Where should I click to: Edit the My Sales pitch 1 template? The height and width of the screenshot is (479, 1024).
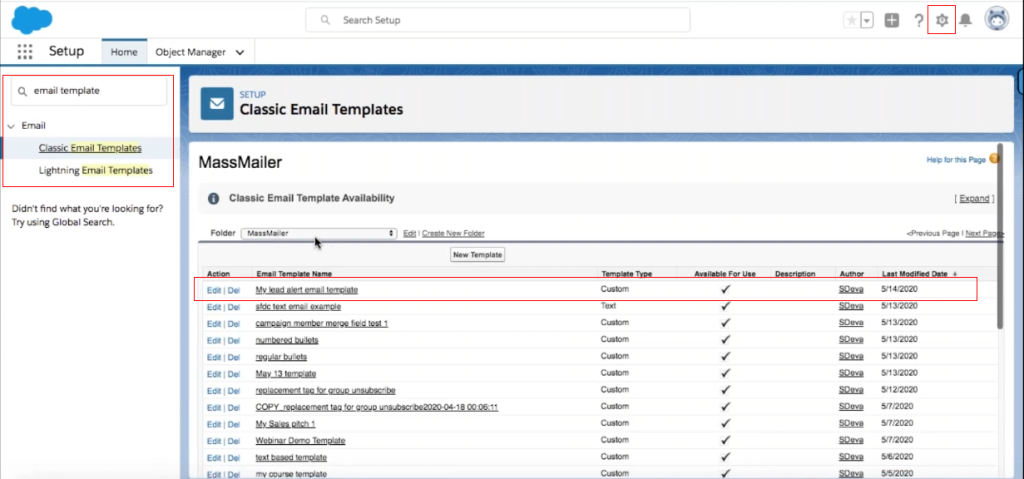coord(214,424)
